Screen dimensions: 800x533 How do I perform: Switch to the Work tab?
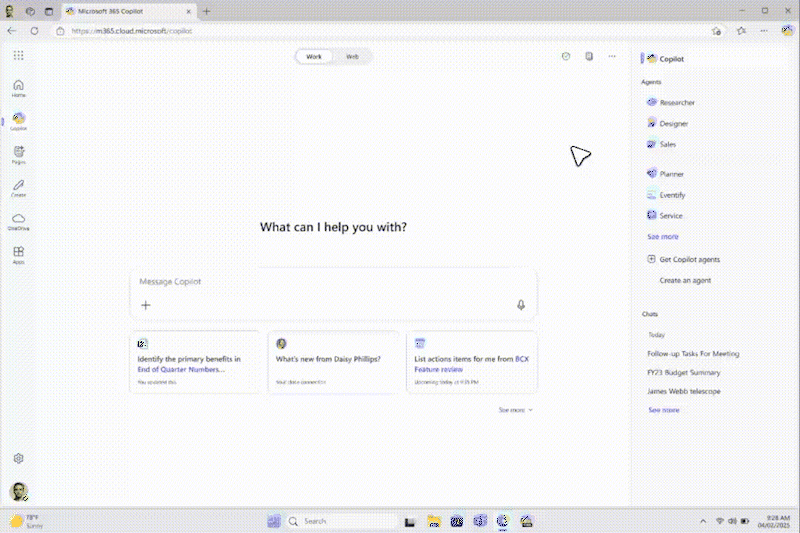click(x=314, y=57)
